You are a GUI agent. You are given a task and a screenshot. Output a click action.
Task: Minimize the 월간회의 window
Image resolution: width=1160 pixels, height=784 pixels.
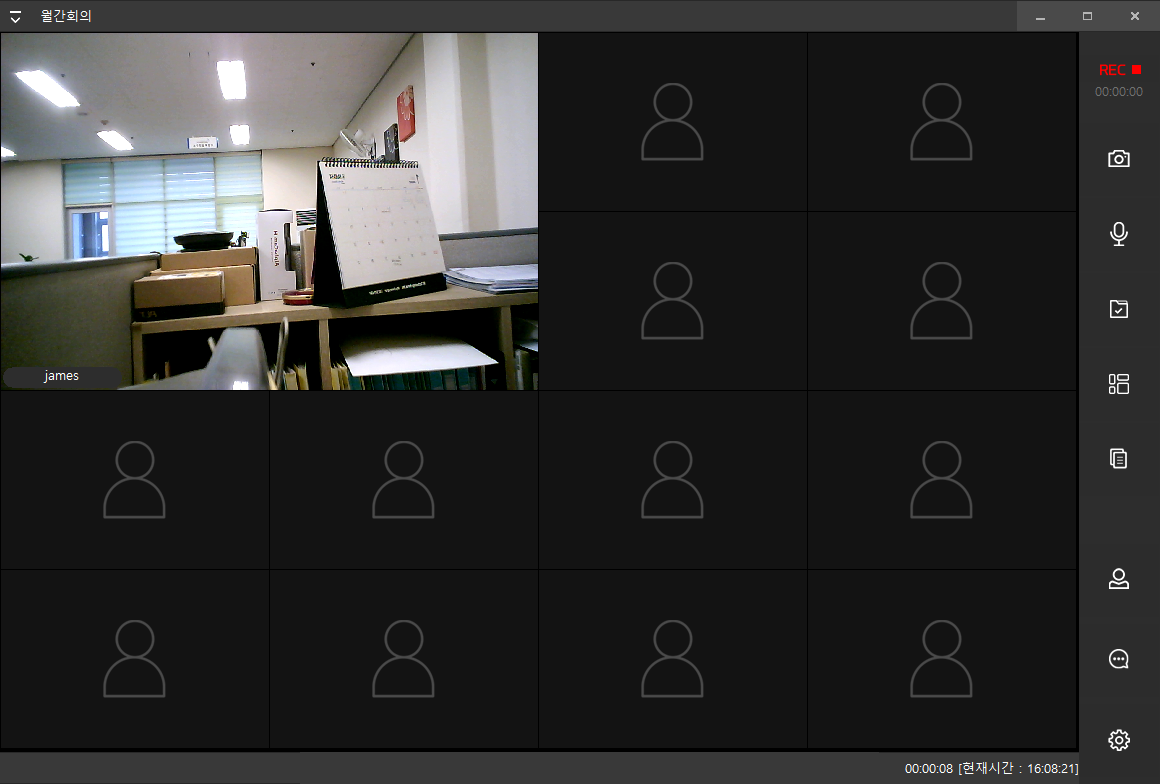[x=1040, y=16]
